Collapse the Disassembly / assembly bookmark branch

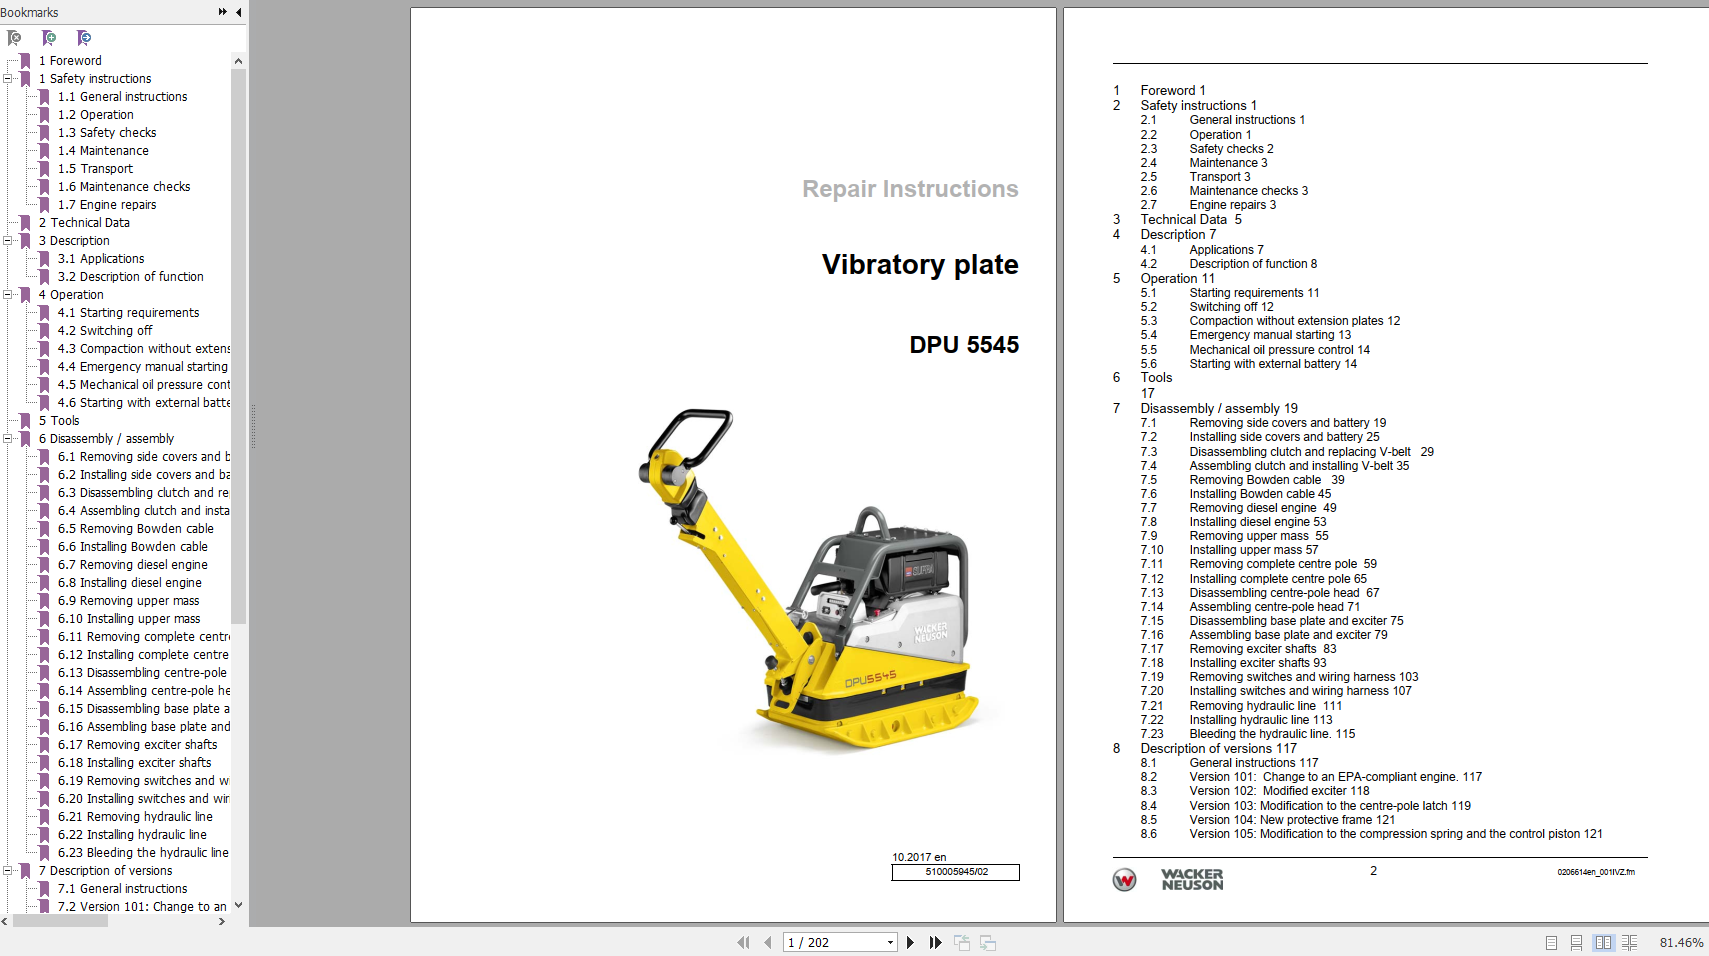pos(8,438)
